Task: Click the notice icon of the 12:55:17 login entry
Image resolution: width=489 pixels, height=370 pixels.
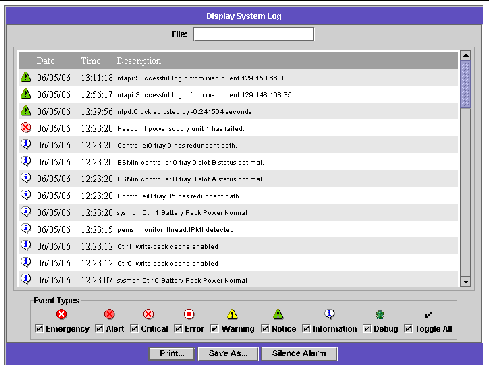Action: 26,94
